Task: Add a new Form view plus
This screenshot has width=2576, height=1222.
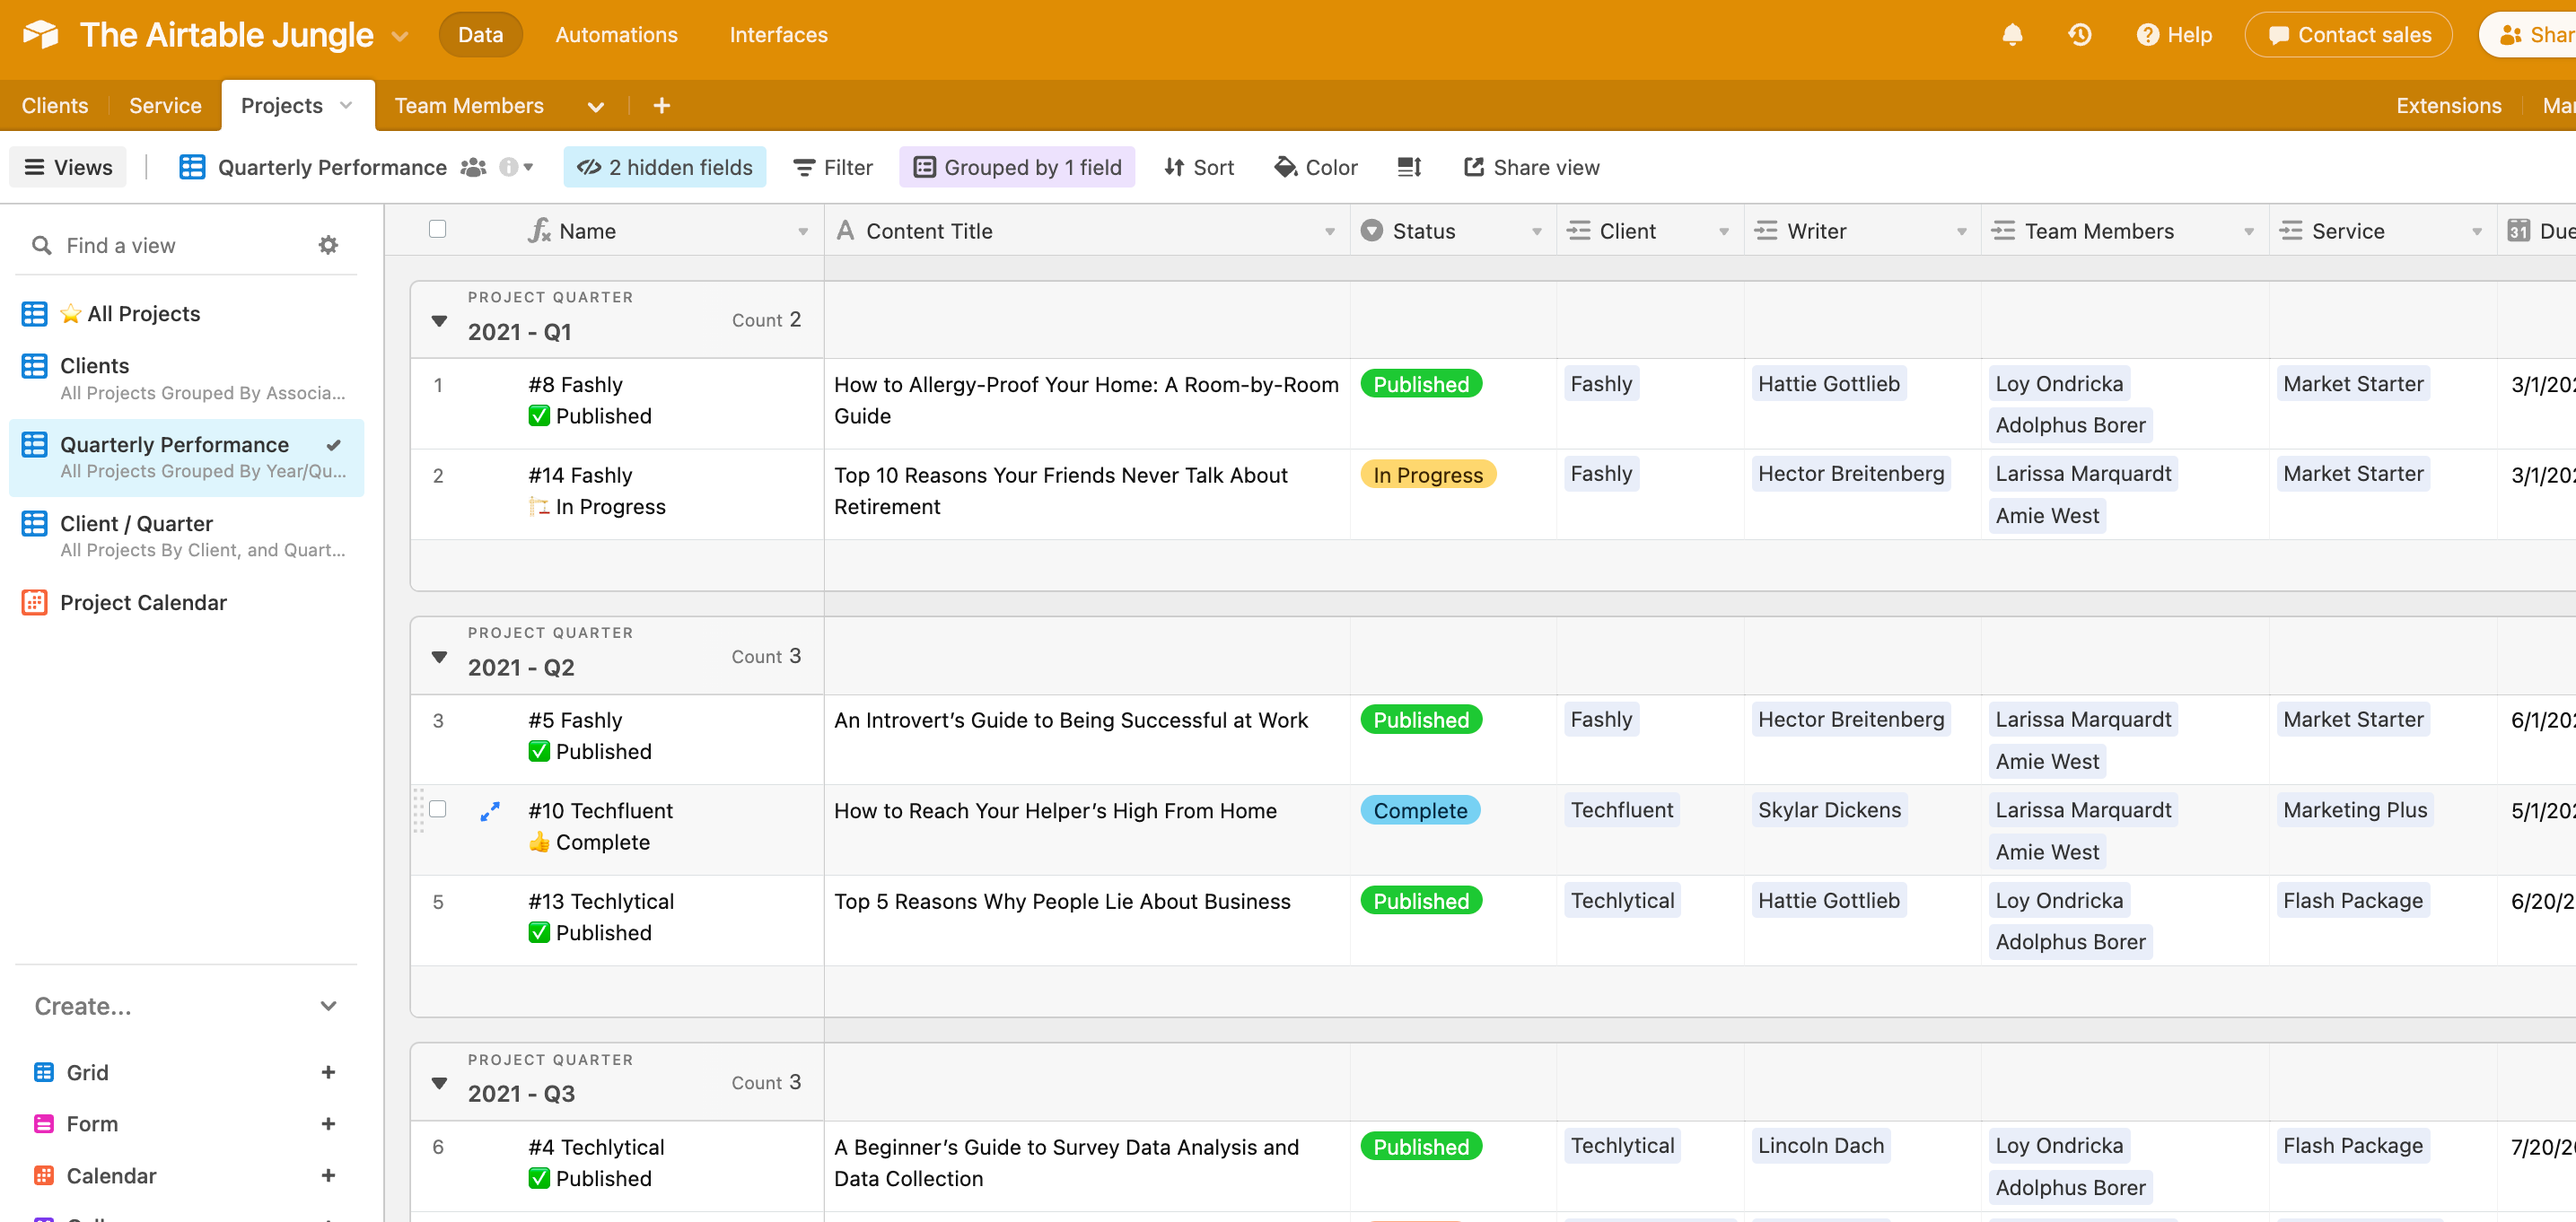Action: pyautogui.click(x=328, y=1124)
